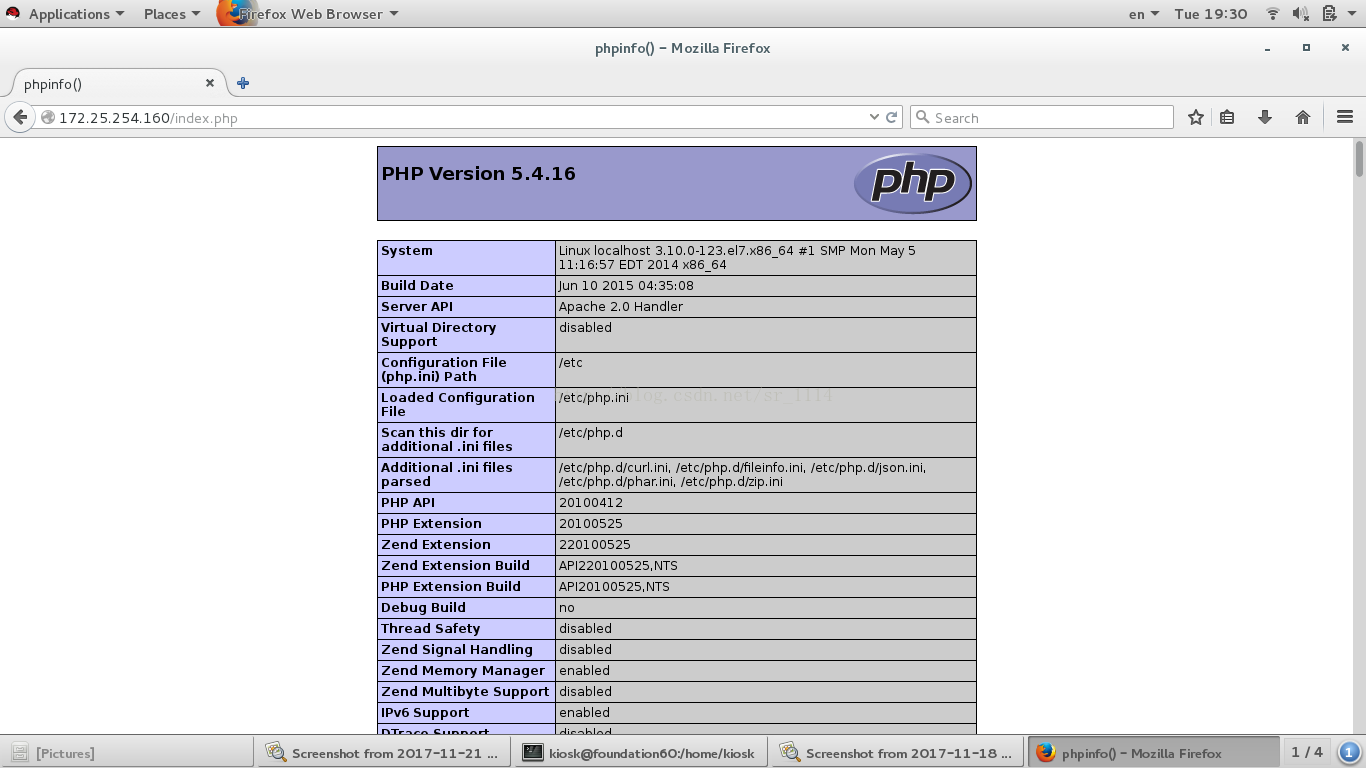The height and width of the screenshot is (768, 1366).
Task: Click the wireless network status icon
Action: [x=1273, y=14]
